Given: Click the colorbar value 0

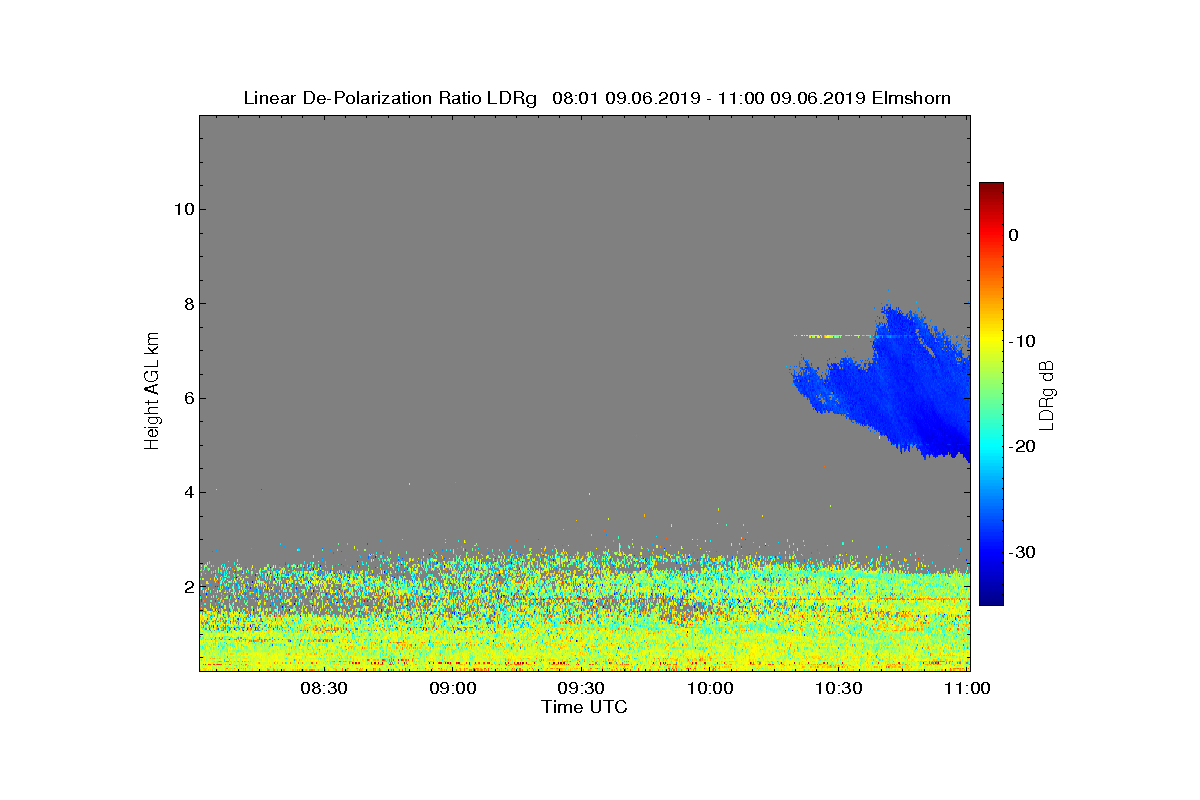Looking at the screenshot, I should tap(1013, 235).
